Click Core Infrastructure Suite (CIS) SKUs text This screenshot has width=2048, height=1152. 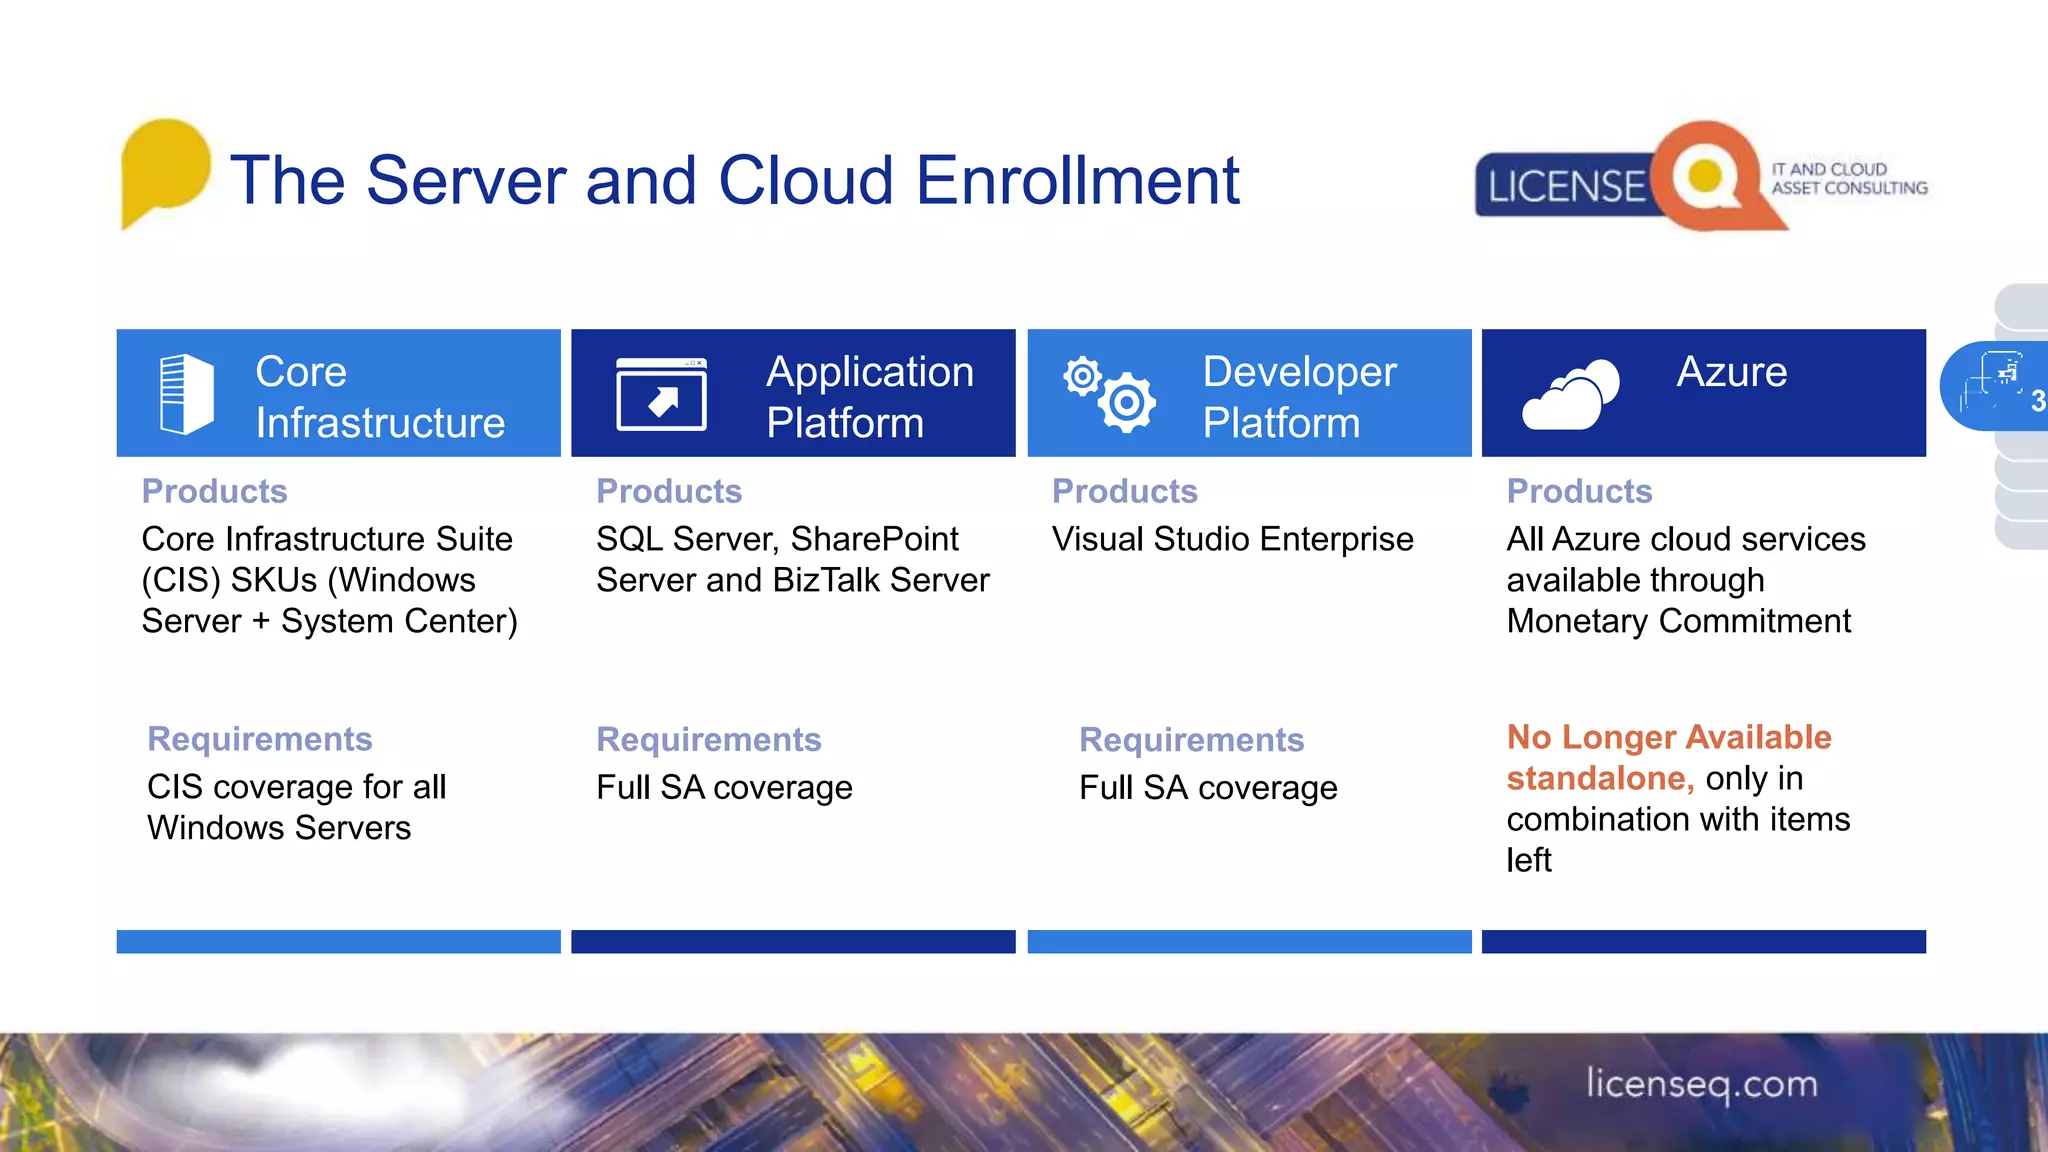point(330,580)
